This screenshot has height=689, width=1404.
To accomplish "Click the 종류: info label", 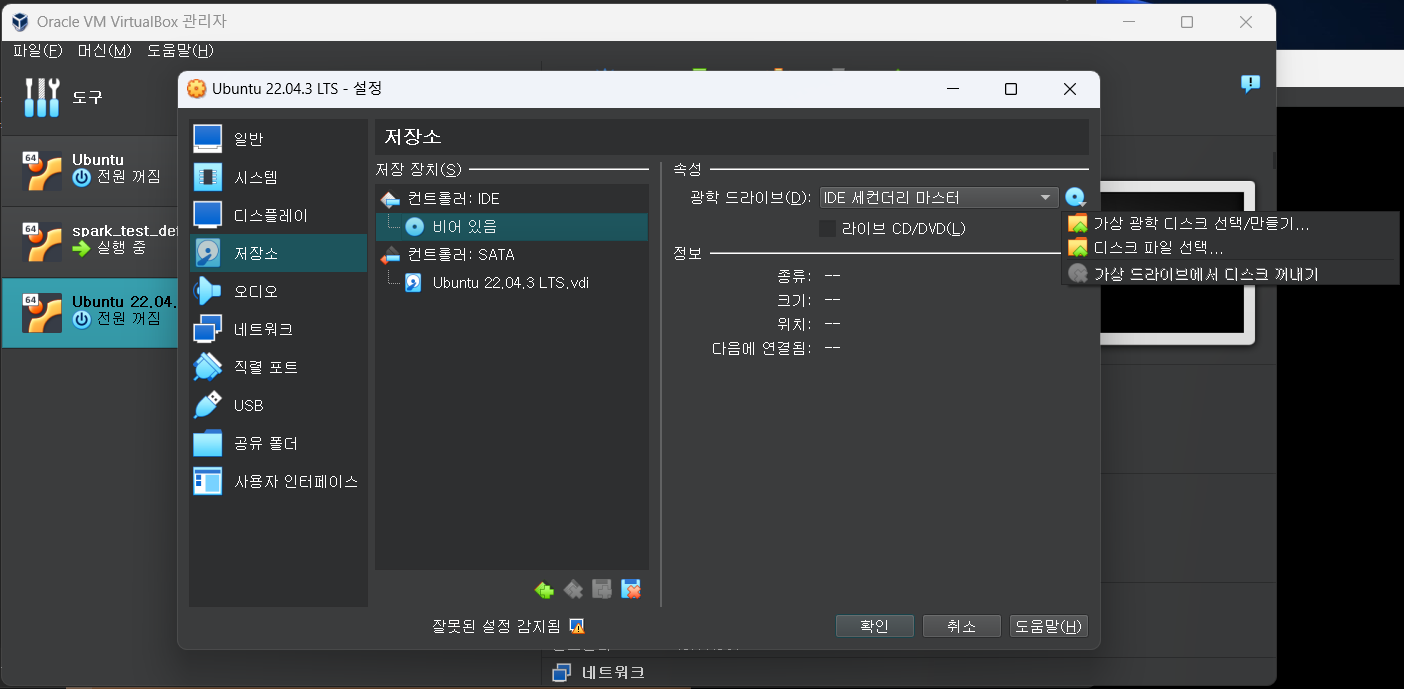I will 793,275.
